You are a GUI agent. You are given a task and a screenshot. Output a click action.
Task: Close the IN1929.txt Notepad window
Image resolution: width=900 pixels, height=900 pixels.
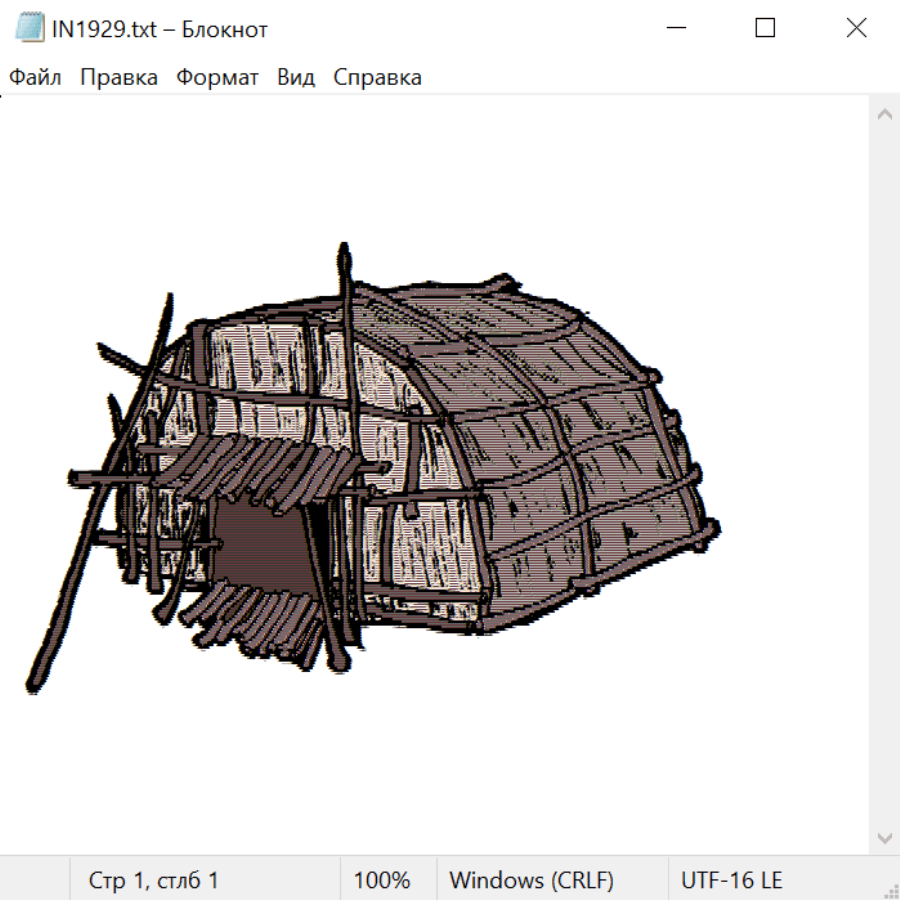pos(856,29)
